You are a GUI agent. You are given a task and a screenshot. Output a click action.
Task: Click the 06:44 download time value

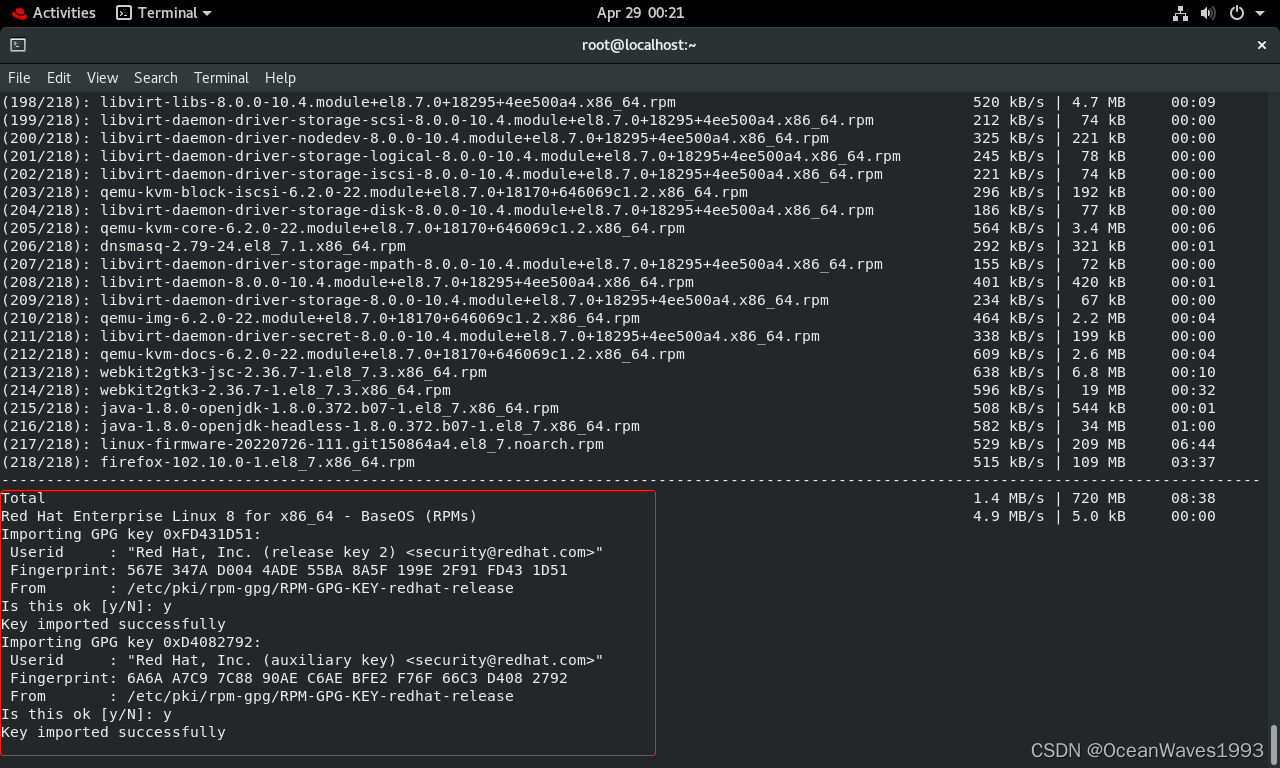[1193, 444]
